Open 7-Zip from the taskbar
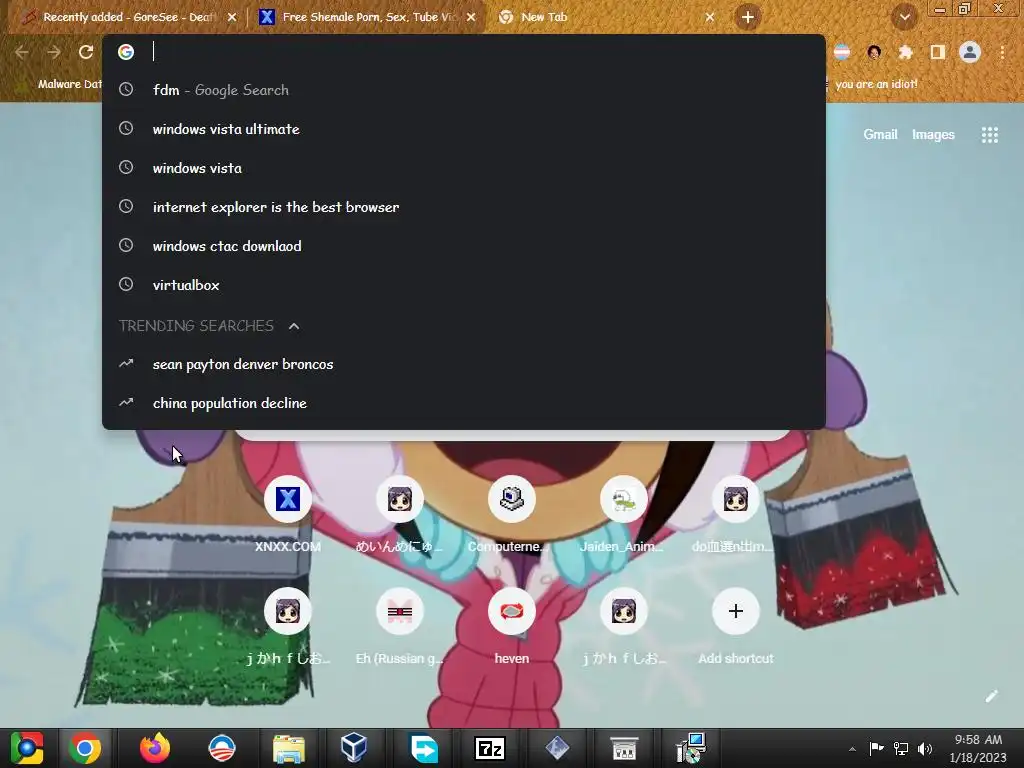Image resolution: width=1024 pixels, height=768 pixels. [490, 748]
